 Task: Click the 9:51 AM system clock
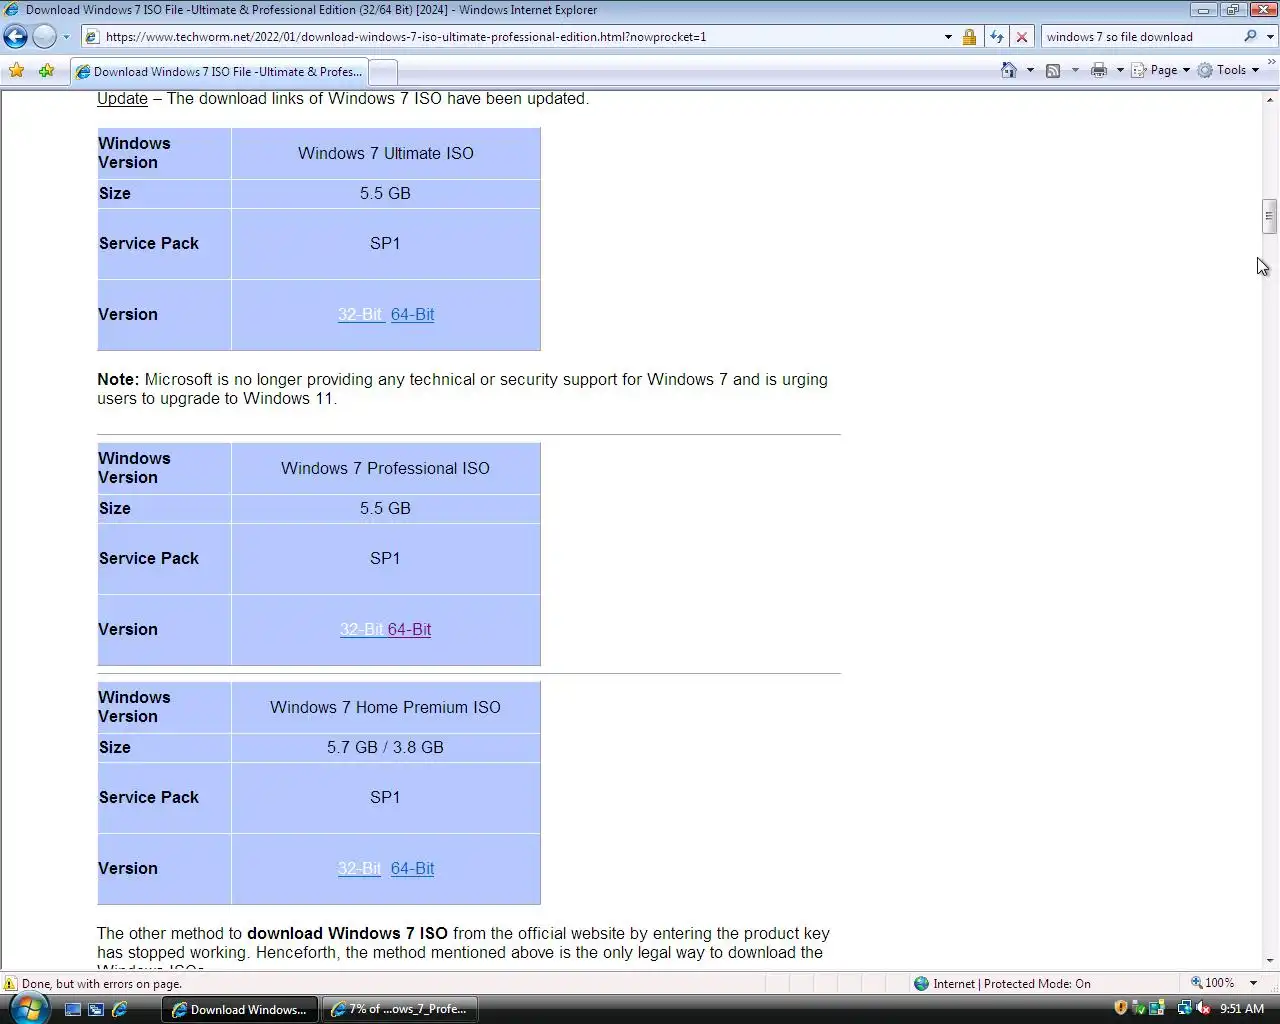click(x=1242, y=1009)
